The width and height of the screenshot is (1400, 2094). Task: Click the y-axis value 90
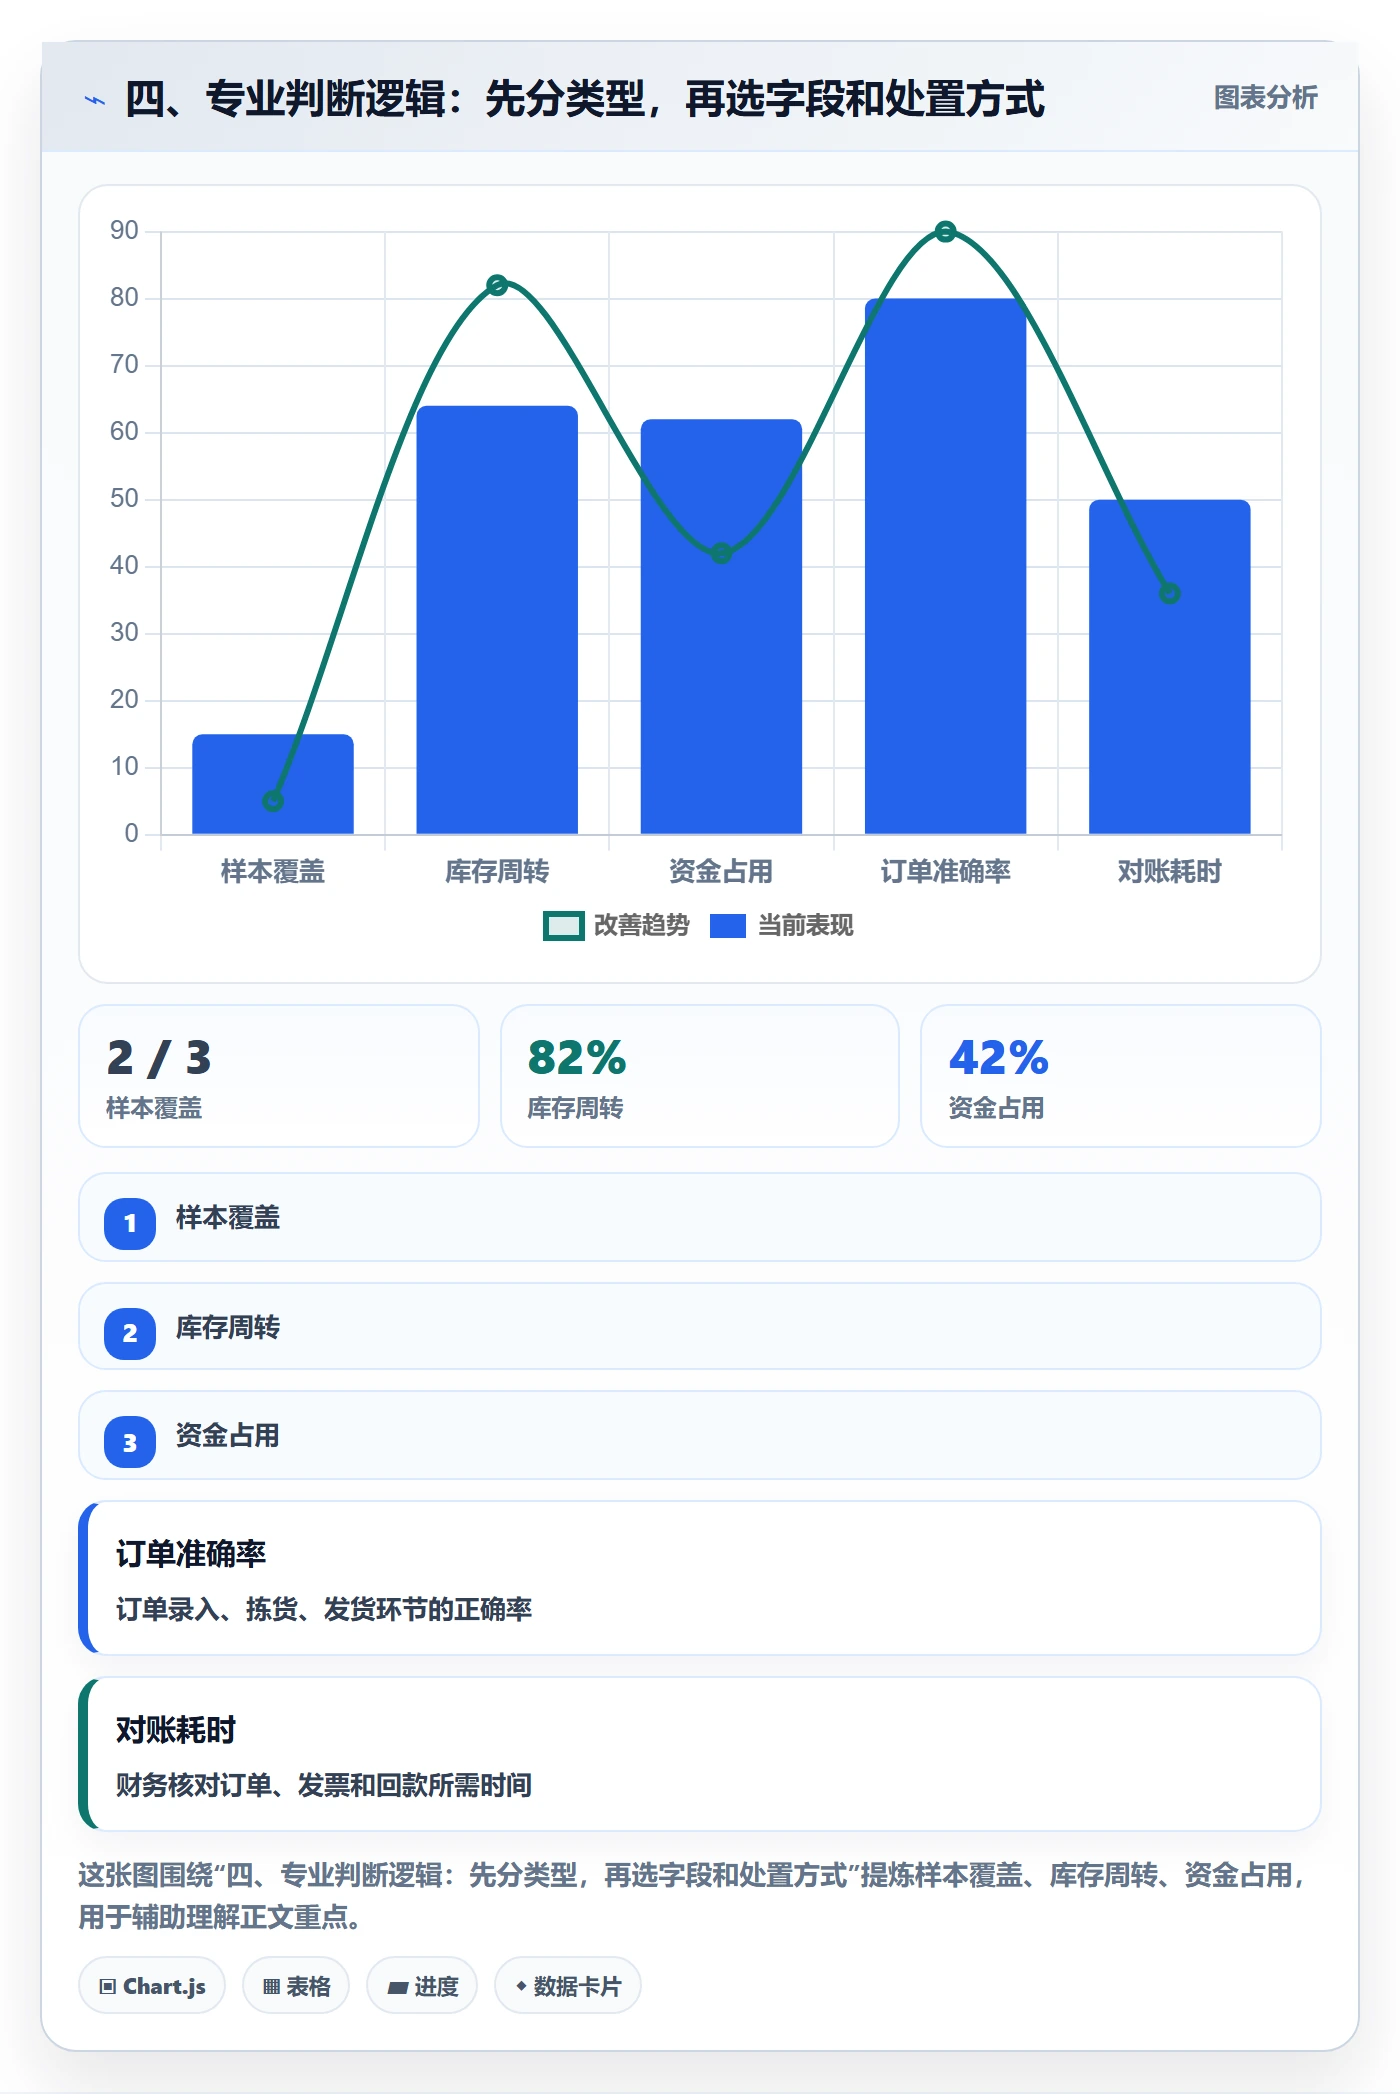pyautogui.click(x=124, y=231)
